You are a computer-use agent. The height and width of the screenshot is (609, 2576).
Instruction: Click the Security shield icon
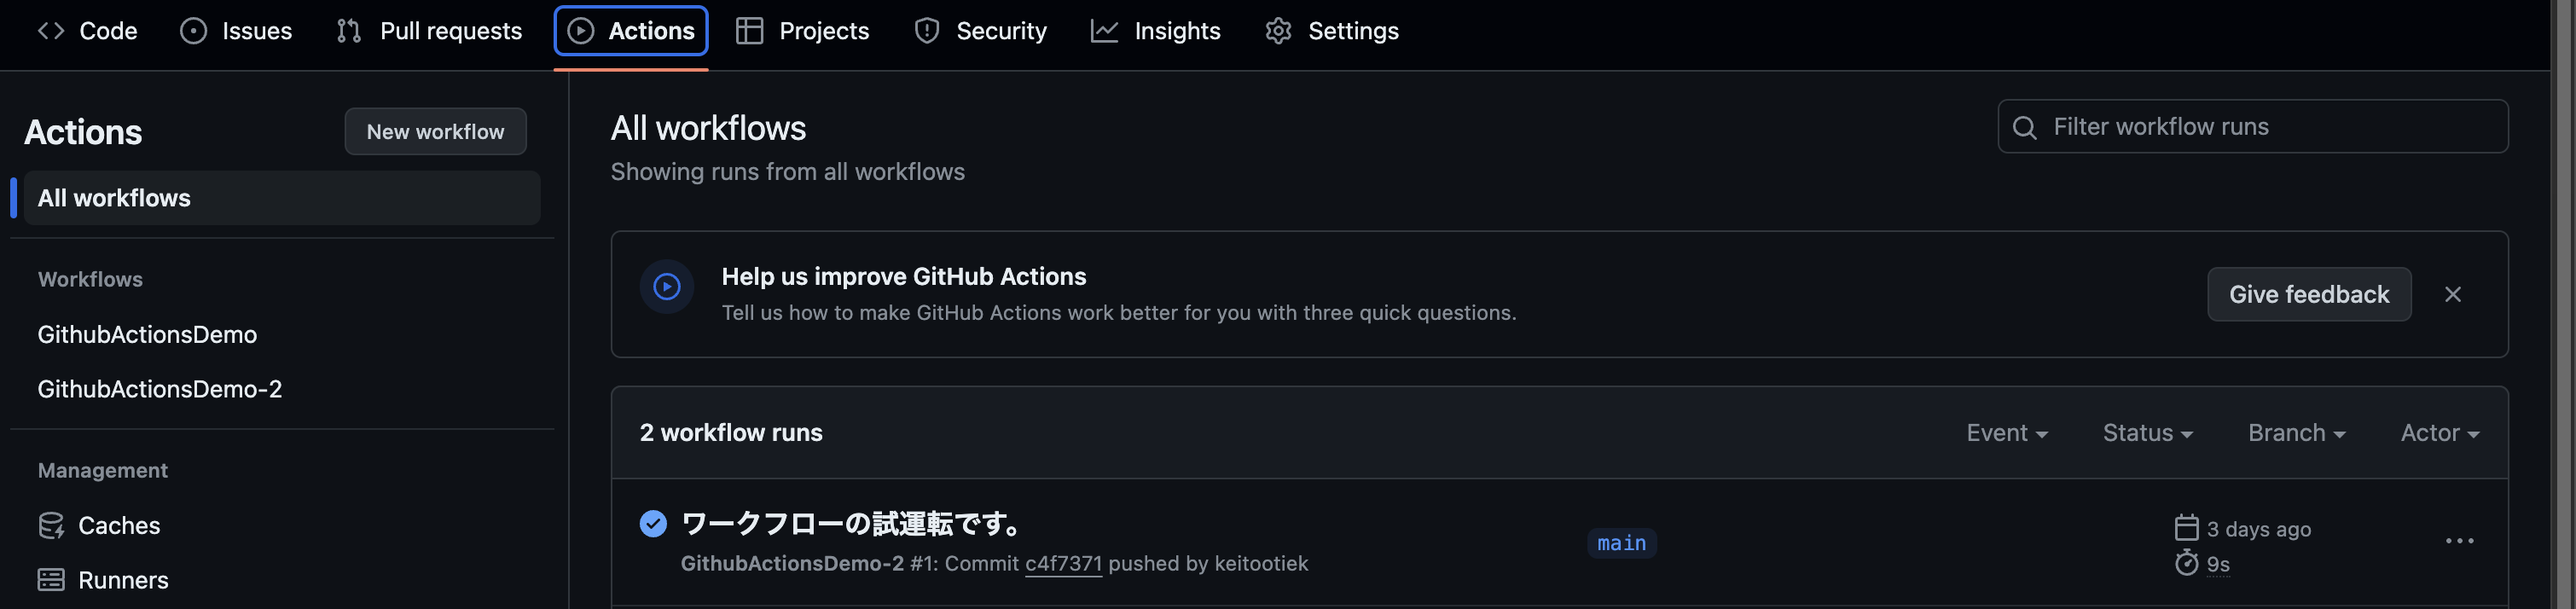926,31
